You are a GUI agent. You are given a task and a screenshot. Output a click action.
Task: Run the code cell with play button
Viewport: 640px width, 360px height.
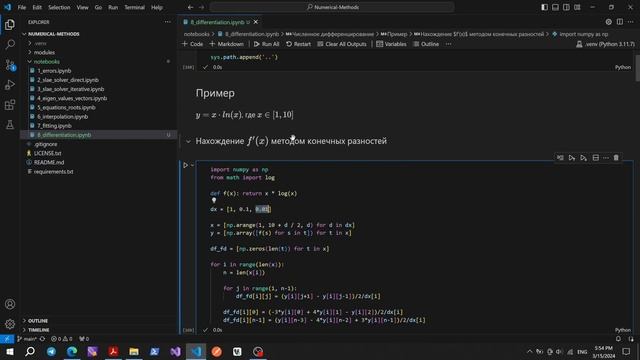click(185, 165)
